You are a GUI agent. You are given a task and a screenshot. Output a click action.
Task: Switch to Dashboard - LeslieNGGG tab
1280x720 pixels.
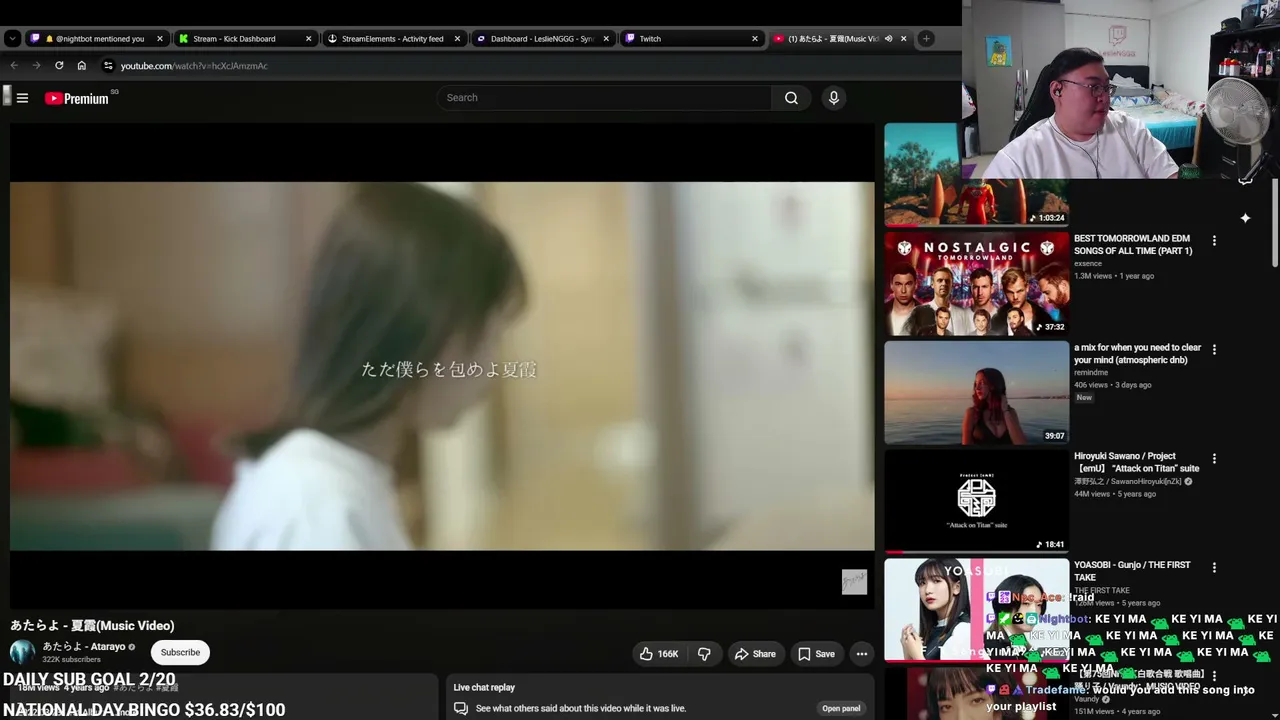[541, 39]
